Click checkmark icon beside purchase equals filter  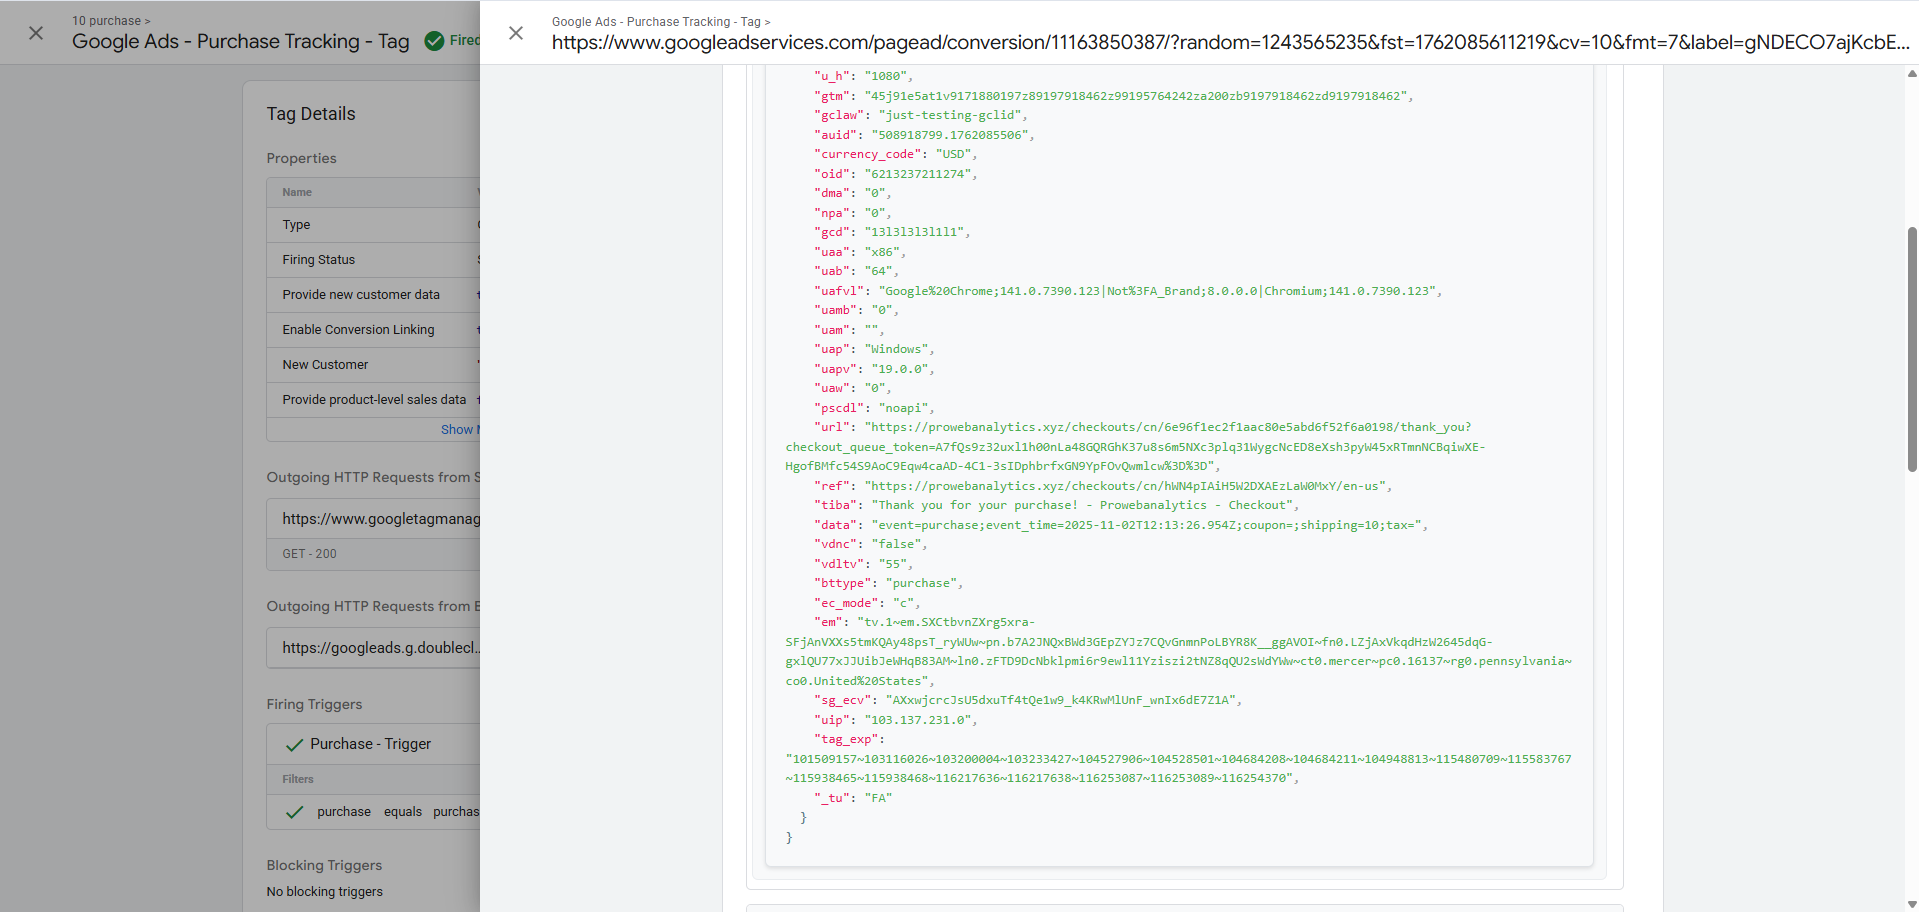294,812
